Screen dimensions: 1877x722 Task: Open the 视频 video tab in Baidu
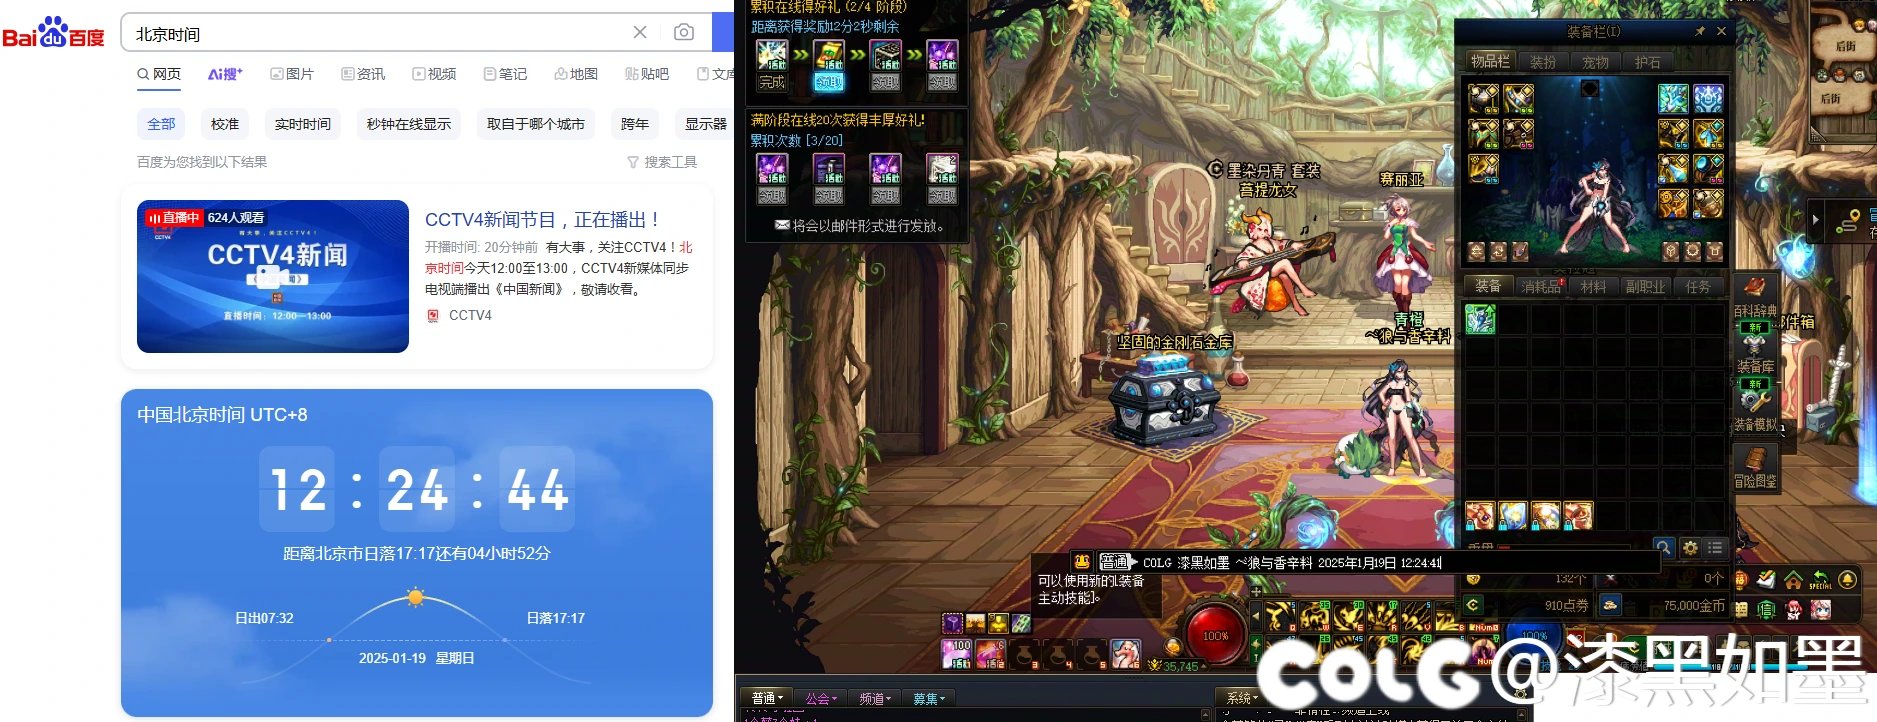coord(434,74)
